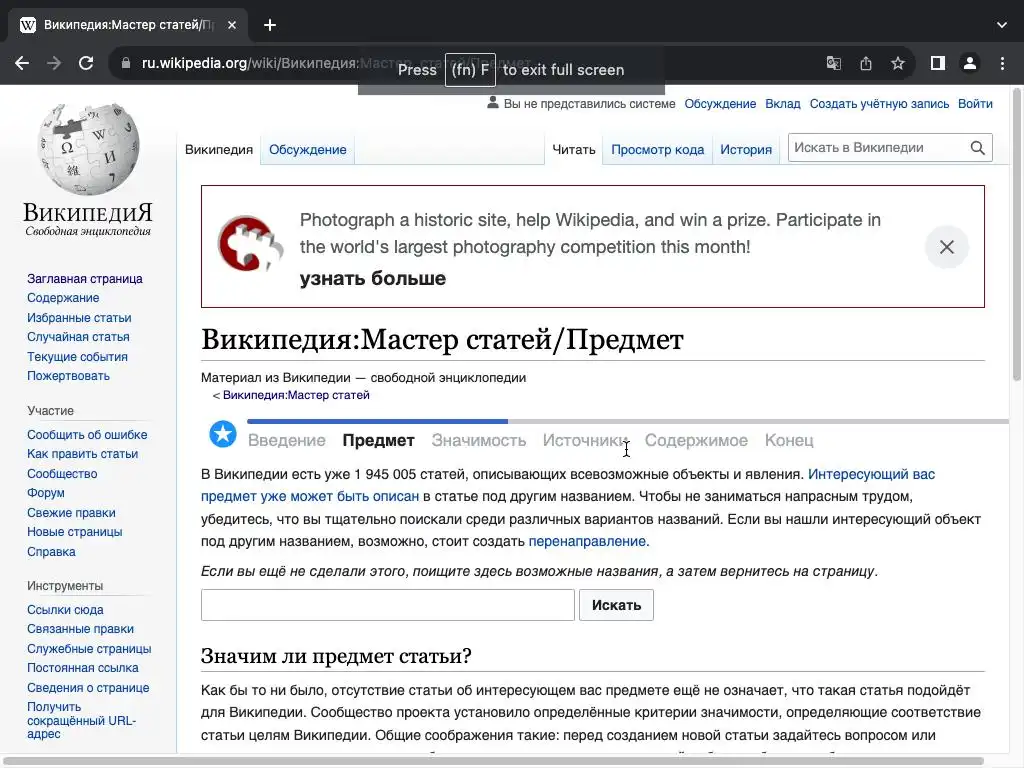
Task: Open a new browser tab with plus
Action: [270, 25]
